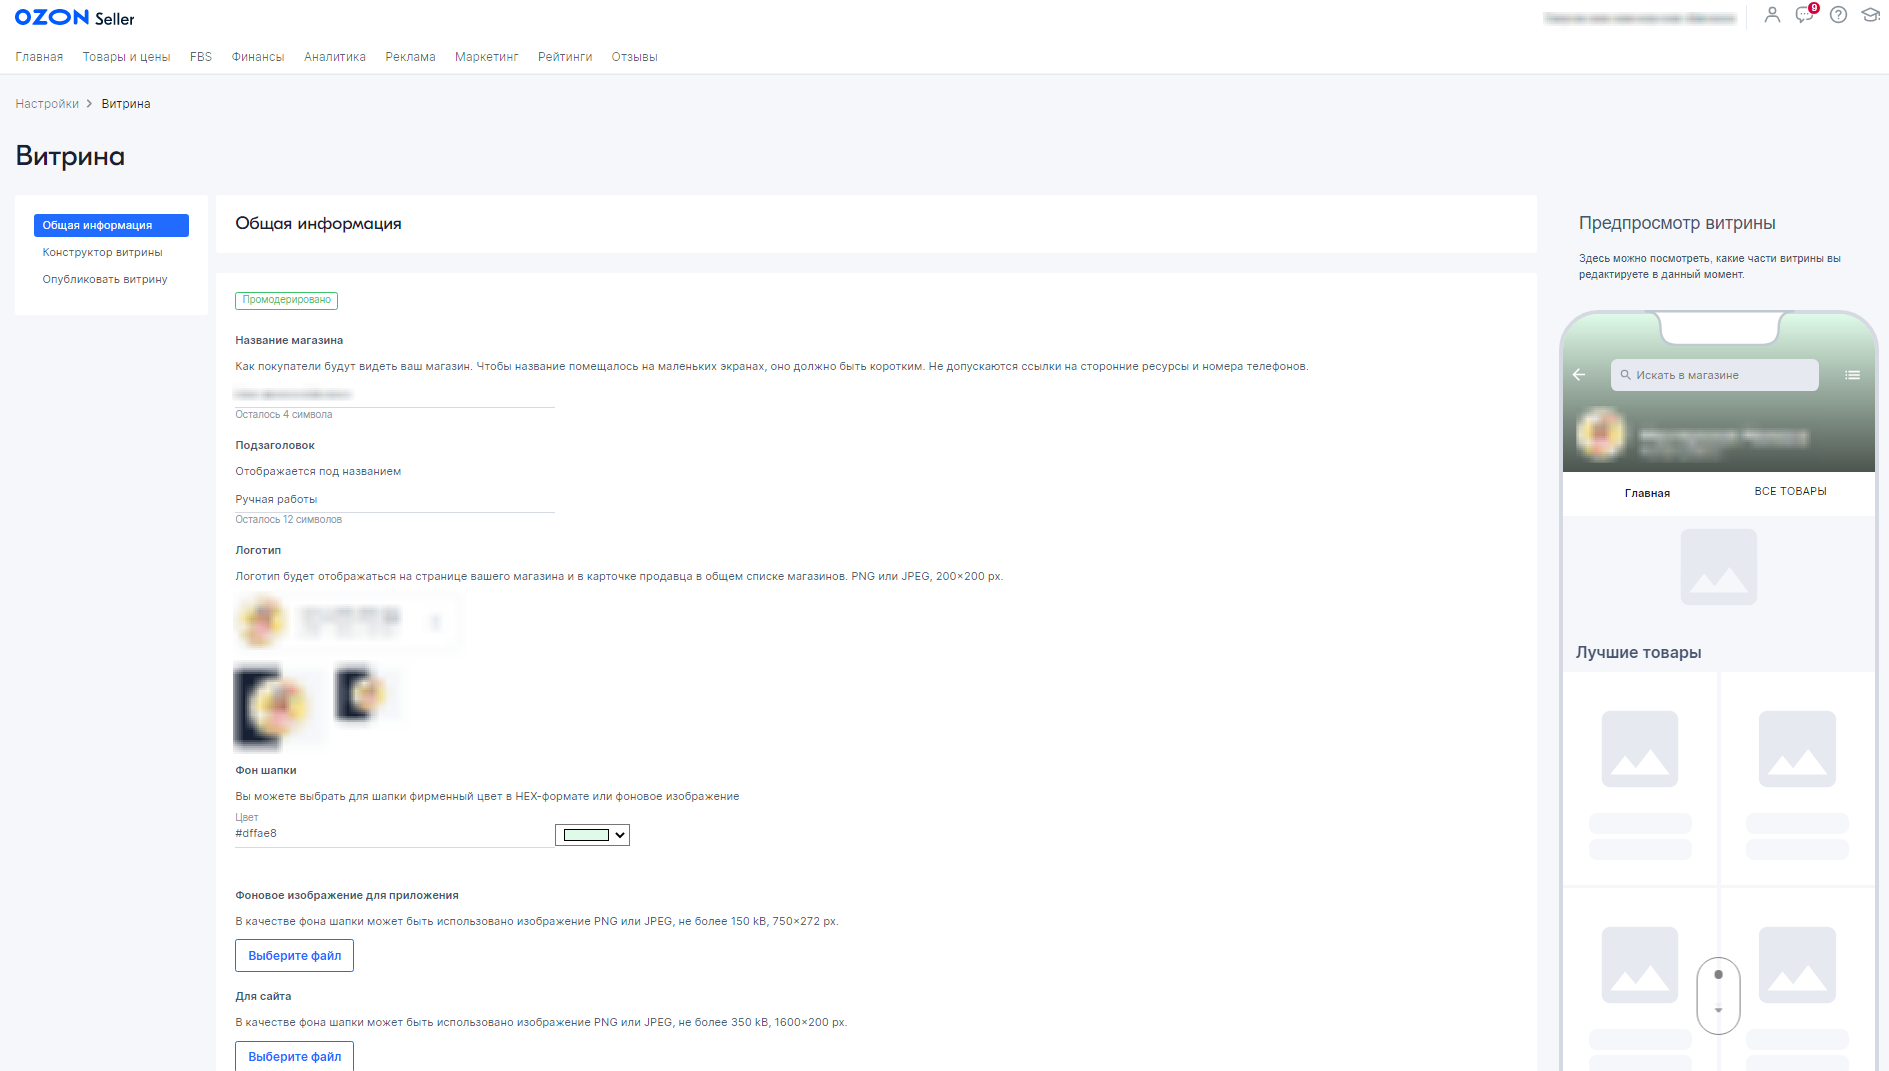Open the Отзывы menu

(634, 57)
